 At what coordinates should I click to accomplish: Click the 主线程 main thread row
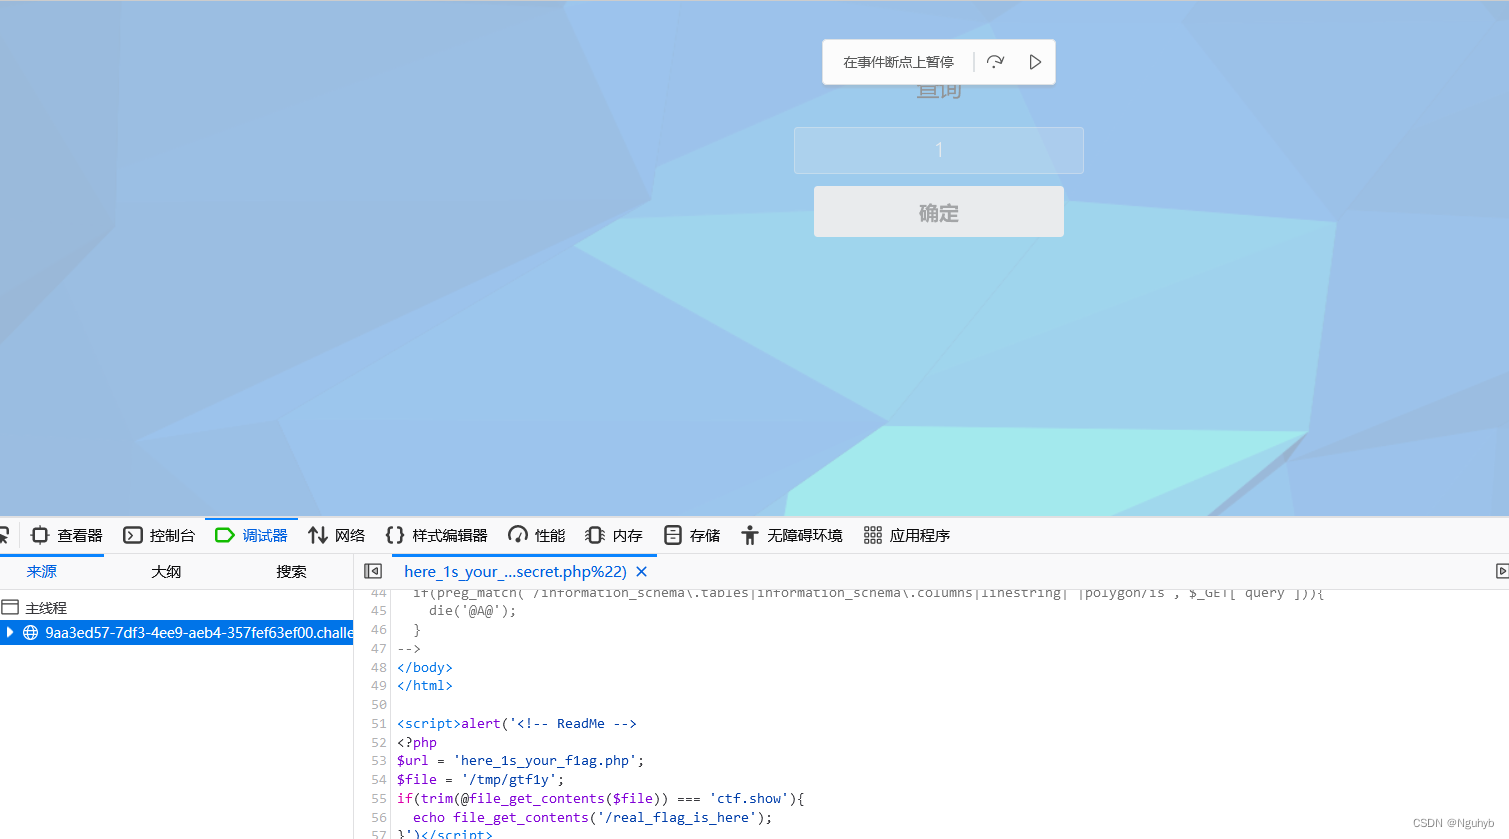176,608
